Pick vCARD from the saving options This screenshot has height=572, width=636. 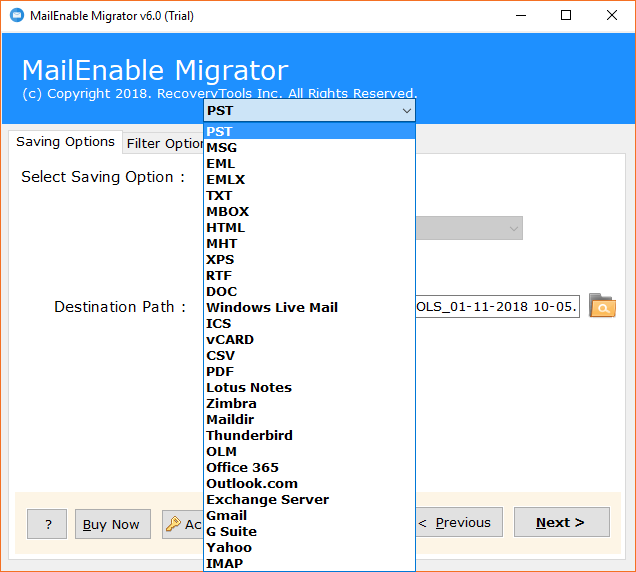(309, 340)
